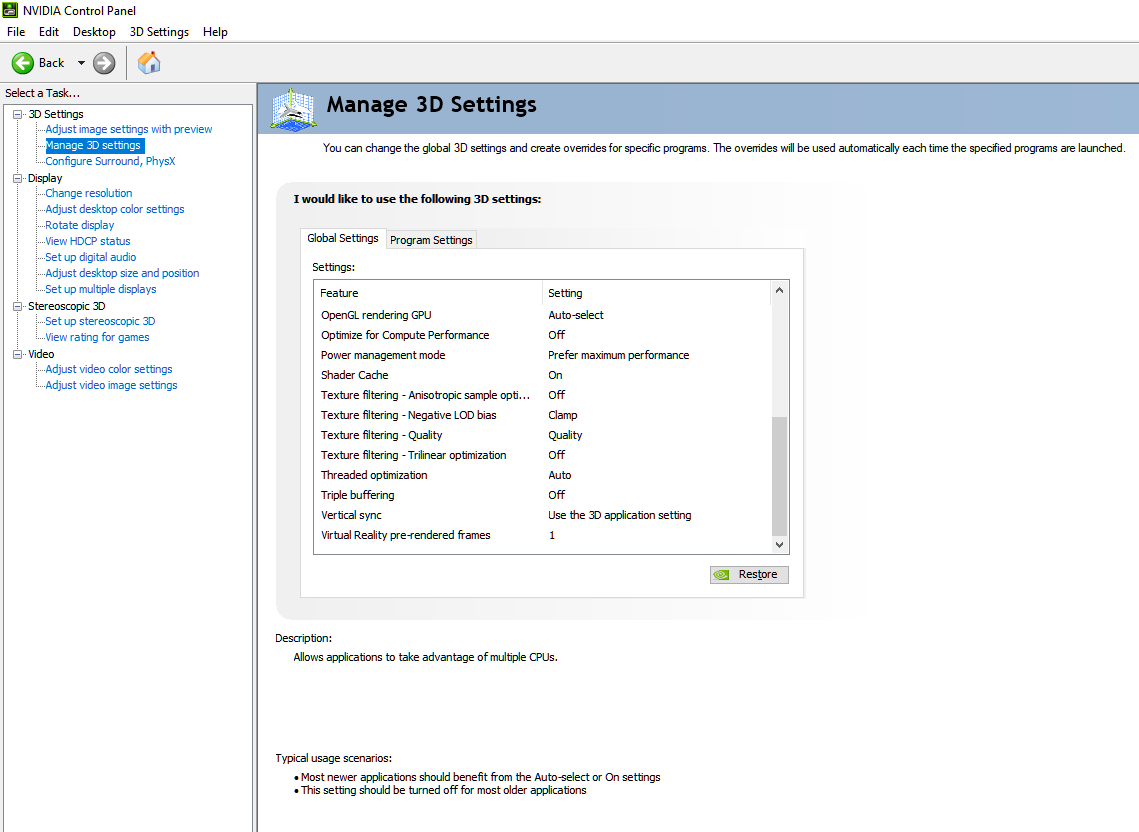Open View HDCP status
This screenshot has height=832, width=1139.
[88, 241]
